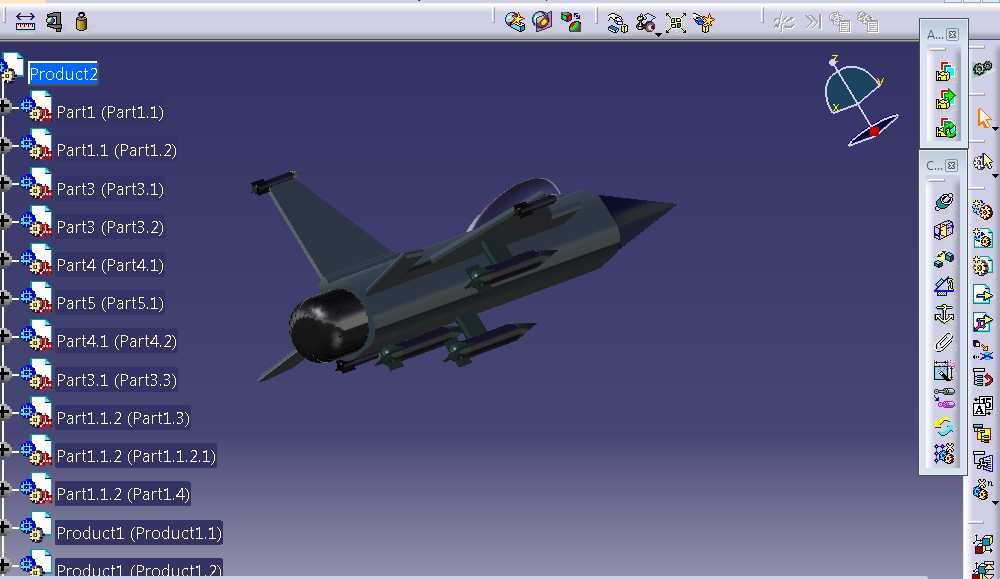Open Graph Tree Reordering
The width and height of the screenshot is (1000, 579).
[x=982, y=377]
